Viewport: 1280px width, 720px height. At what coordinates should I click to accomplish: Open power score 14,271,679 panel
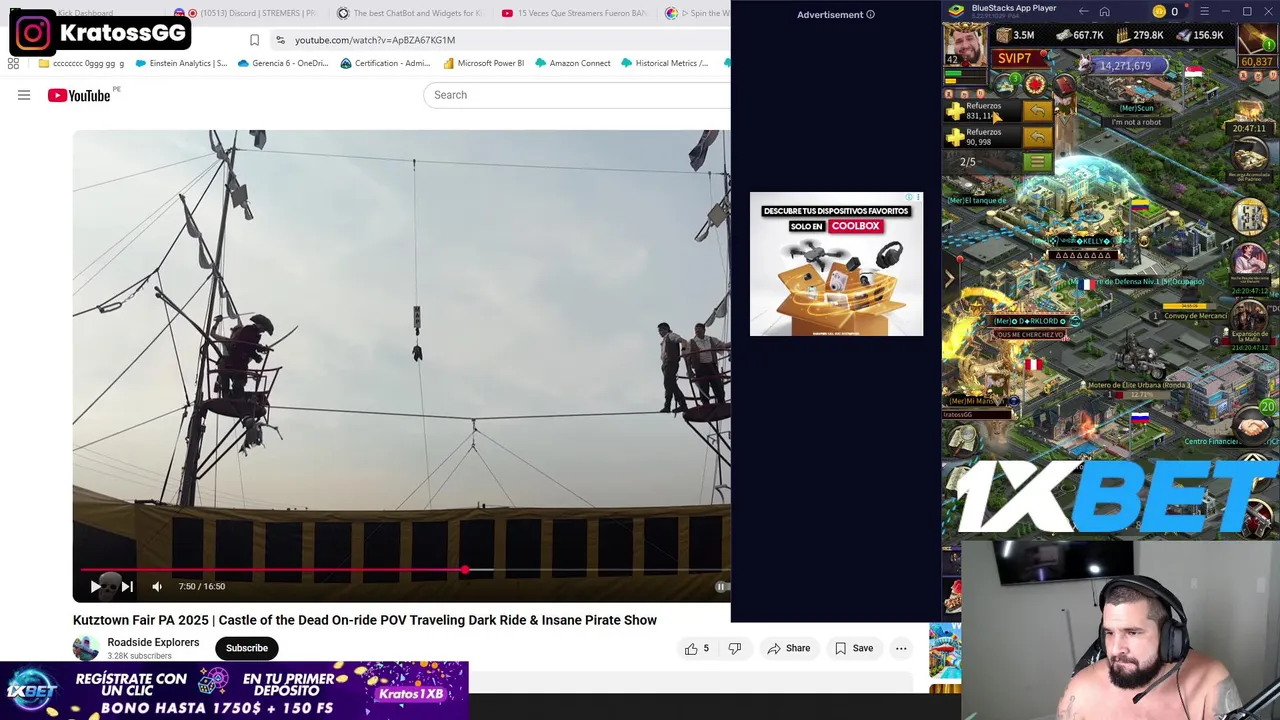(1124, 66)
